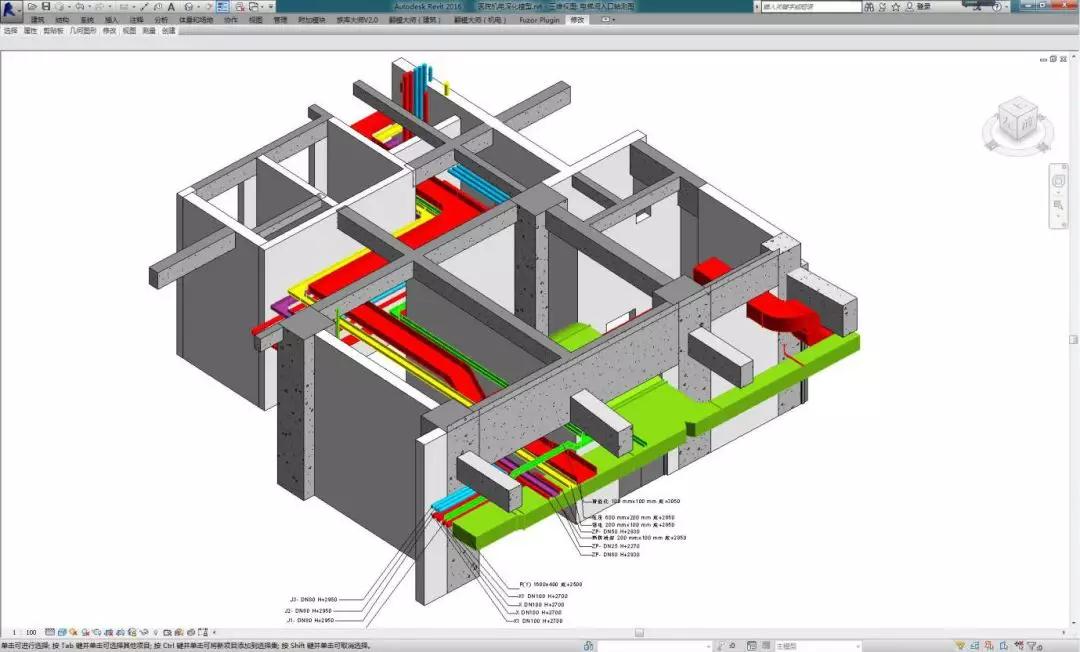Image resolution: width=1080 pixels, height=652 pixels.
Task: Click the Close Hidden Windows icon
Action: (x=240, y=6)
